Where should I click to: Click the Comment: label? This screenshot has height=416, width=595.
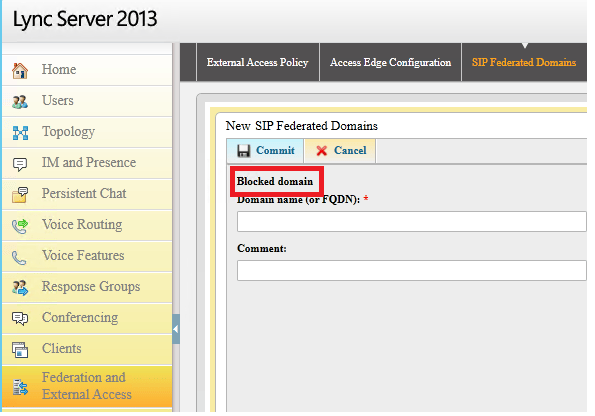pyautogui.click(x=262, y=249)
